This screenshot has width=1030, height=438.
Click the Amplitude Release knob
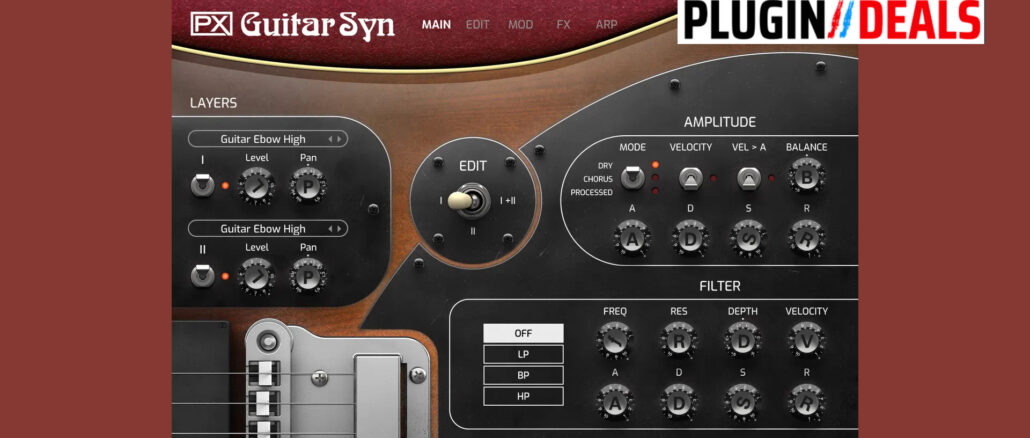pos(807,239)
